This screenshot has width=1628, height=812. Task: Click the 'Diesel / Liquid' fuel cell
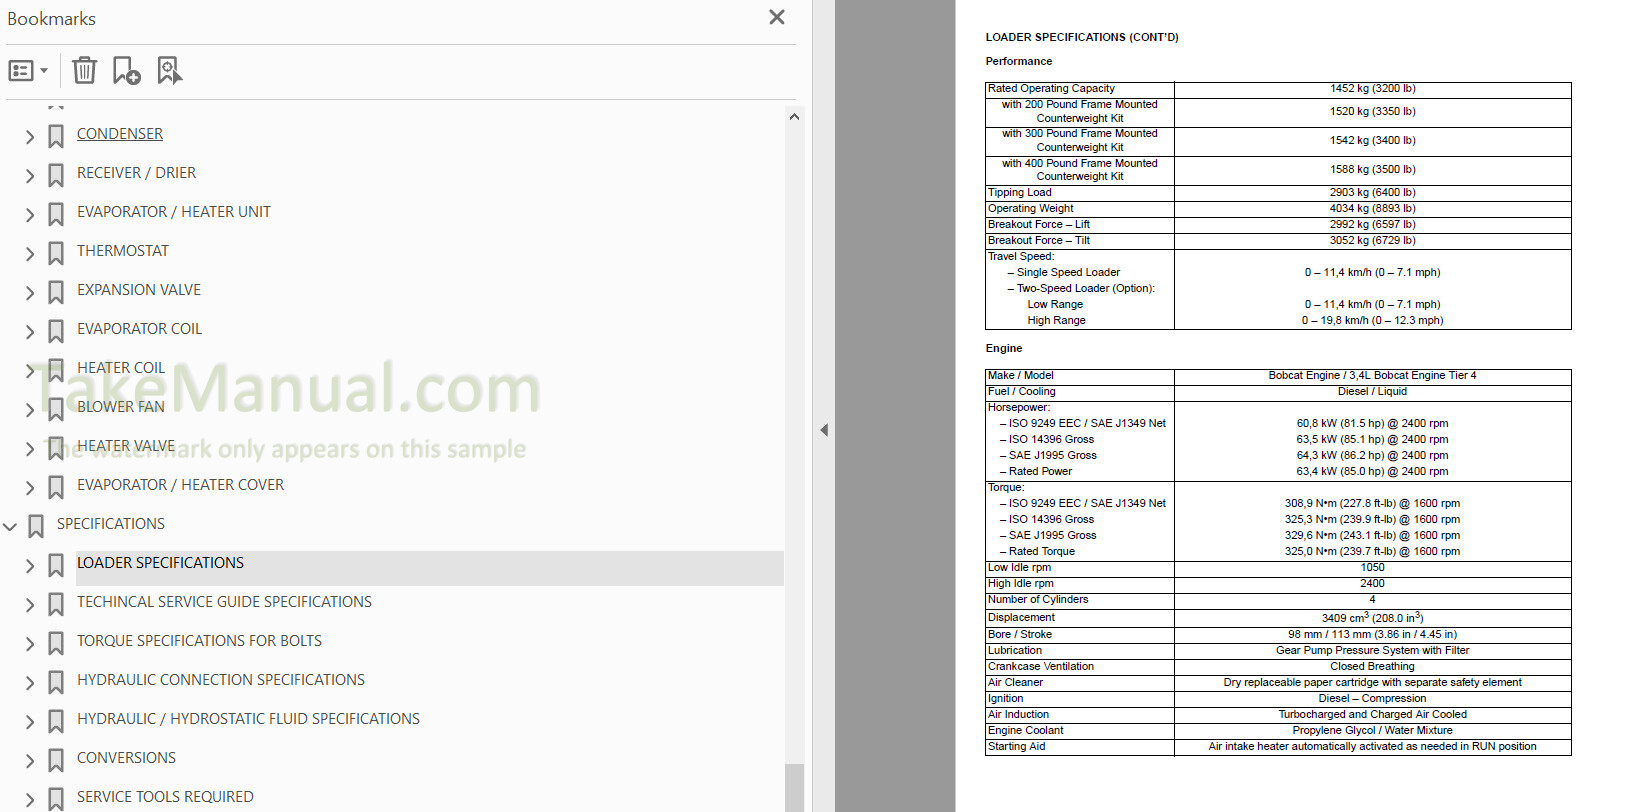[1372, 392]
